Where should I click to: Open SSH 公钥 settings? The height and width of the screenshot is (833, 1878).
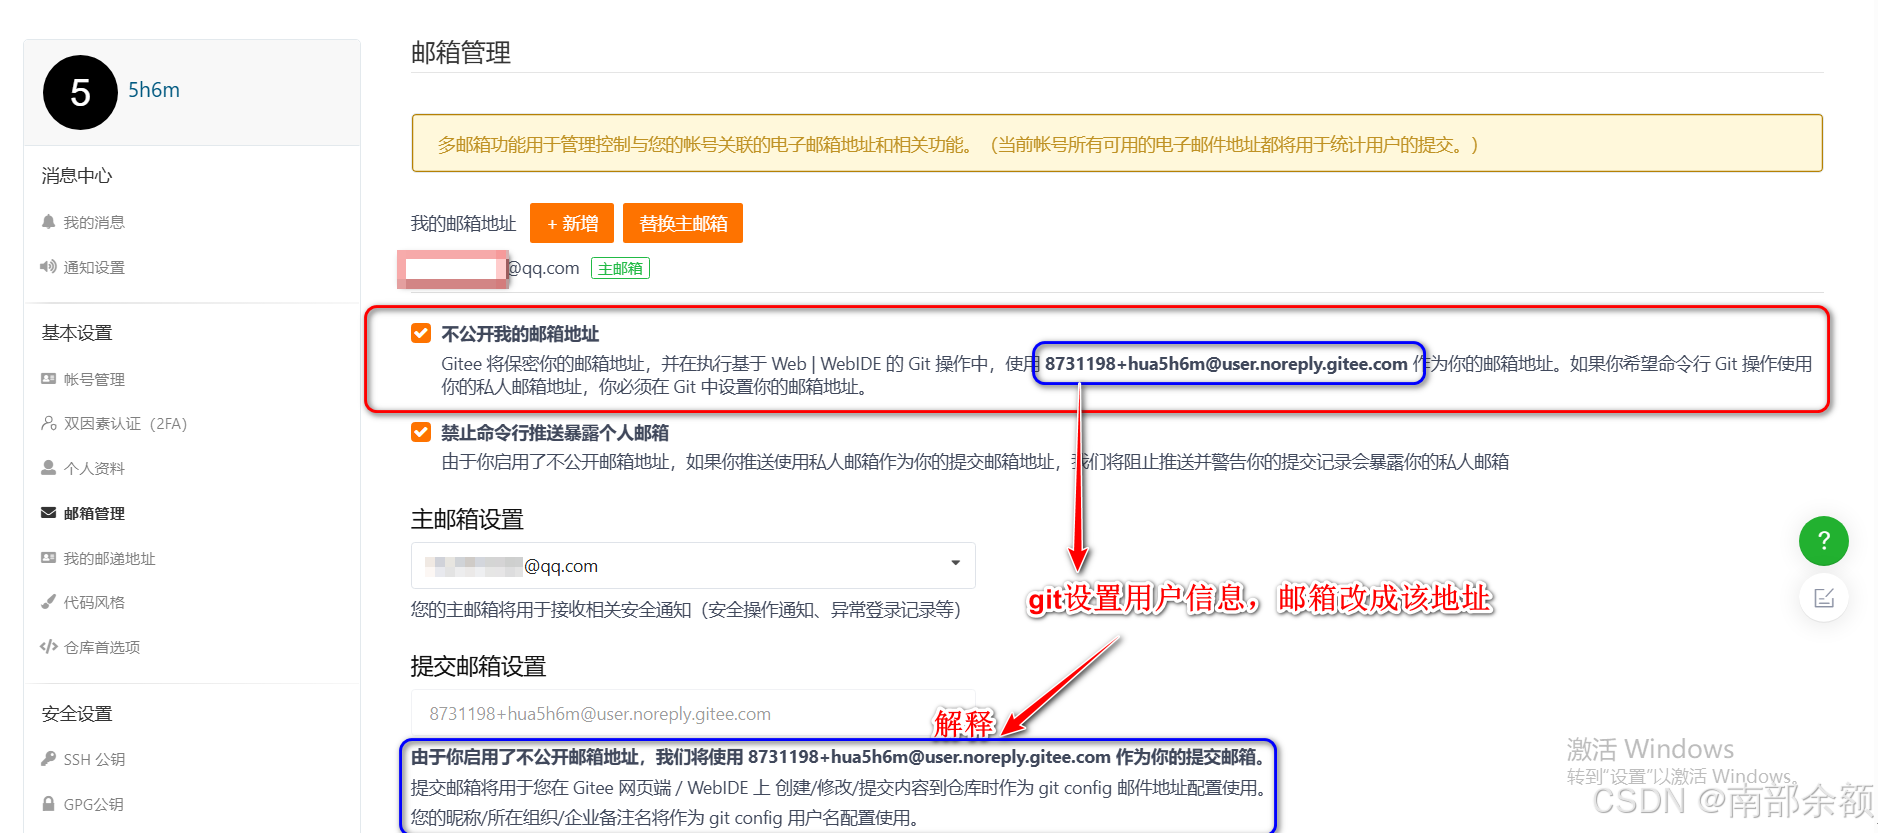(94, 759)
